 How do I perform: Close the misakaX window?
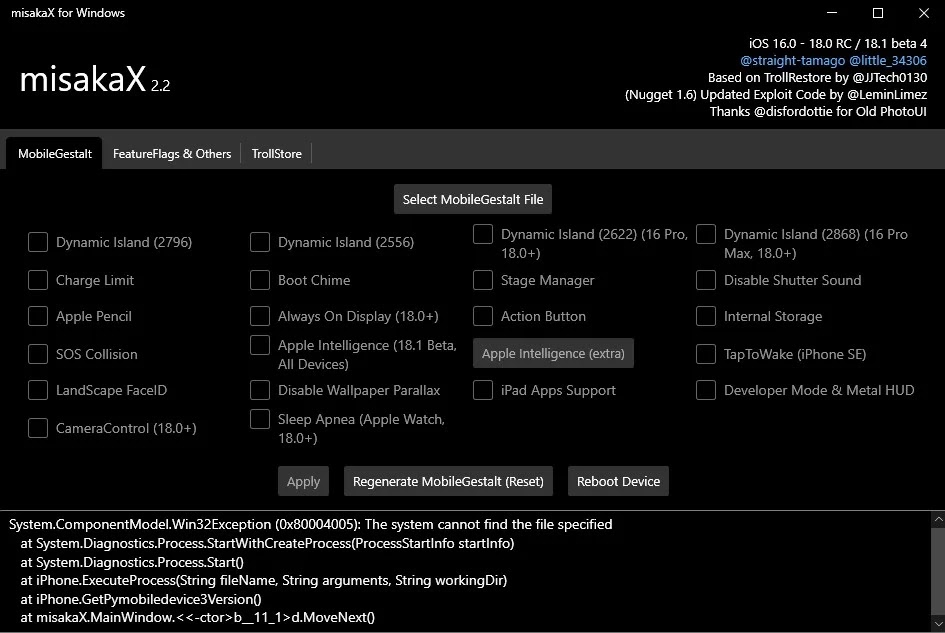[x=923, y=13]
